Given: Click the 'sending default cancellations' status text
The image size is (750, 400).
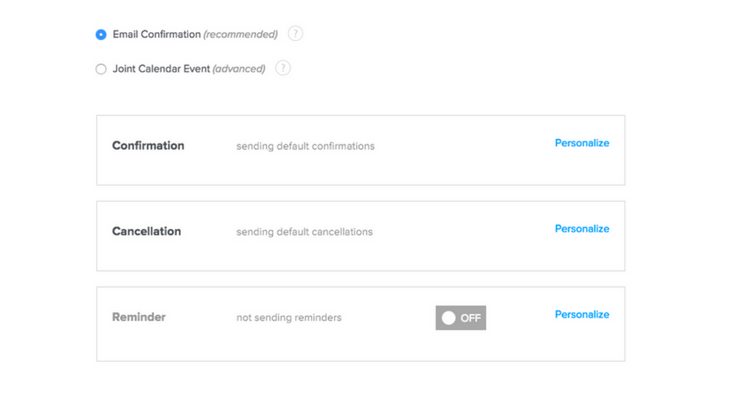Looking at the screenshot, I should coord(304,232).
